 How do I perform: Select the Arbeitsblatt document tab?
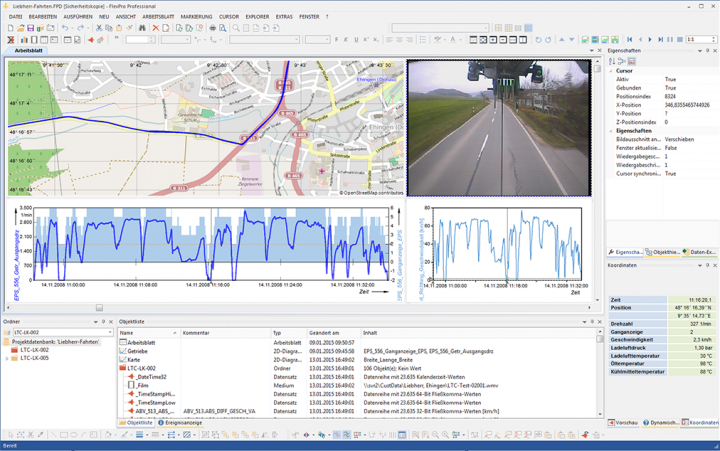pyautogui.click(x=28, y=51)
